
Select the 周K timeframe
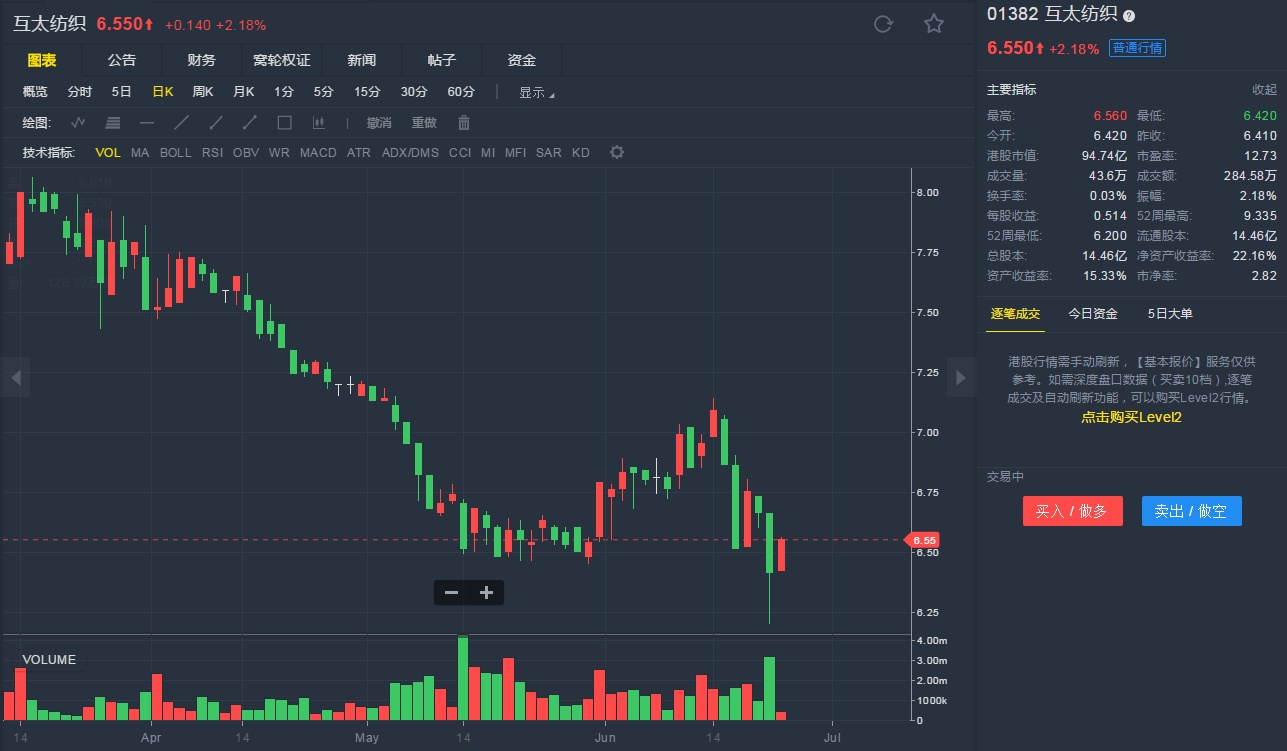pos(203,92)
